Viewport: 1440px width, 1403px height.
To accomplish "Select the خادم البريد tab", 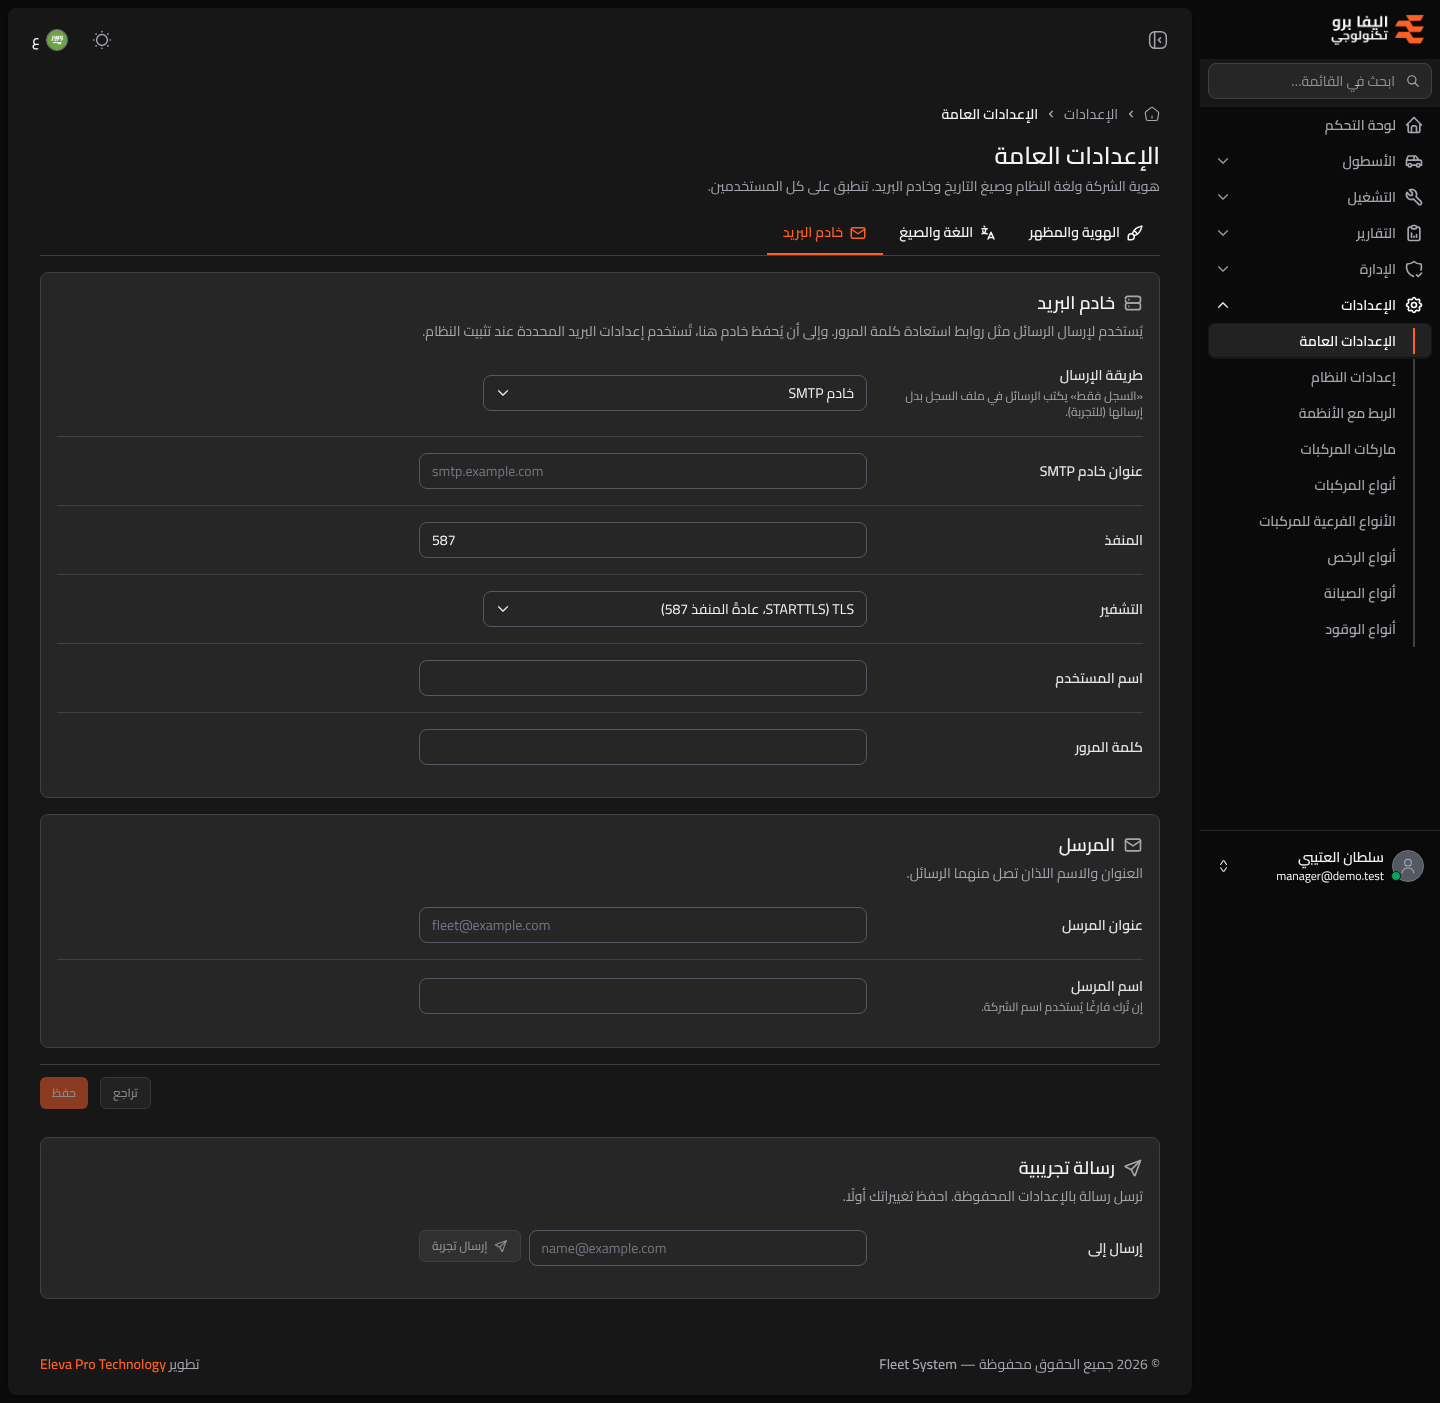I will pyautogui.click(x=825, y=233).
